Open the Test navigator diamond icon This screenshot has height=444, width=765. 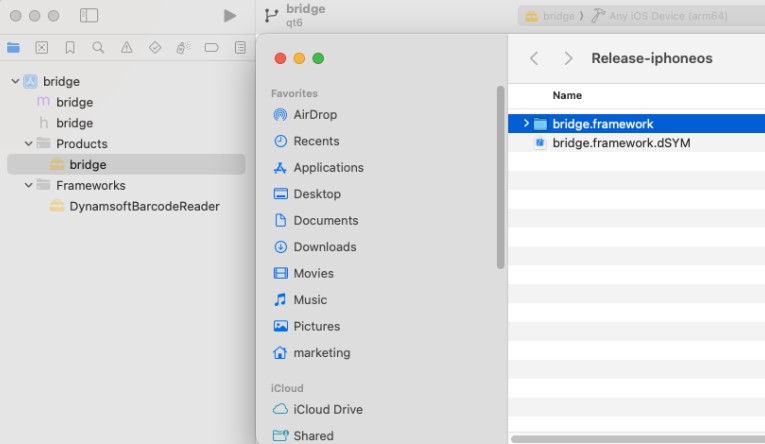pos(154,47)
